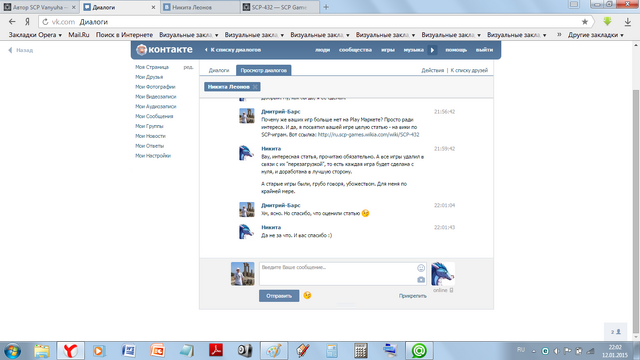Switch to the Диалоги tab
Screen dimensions: 640x360
click(x=219, y=70)
